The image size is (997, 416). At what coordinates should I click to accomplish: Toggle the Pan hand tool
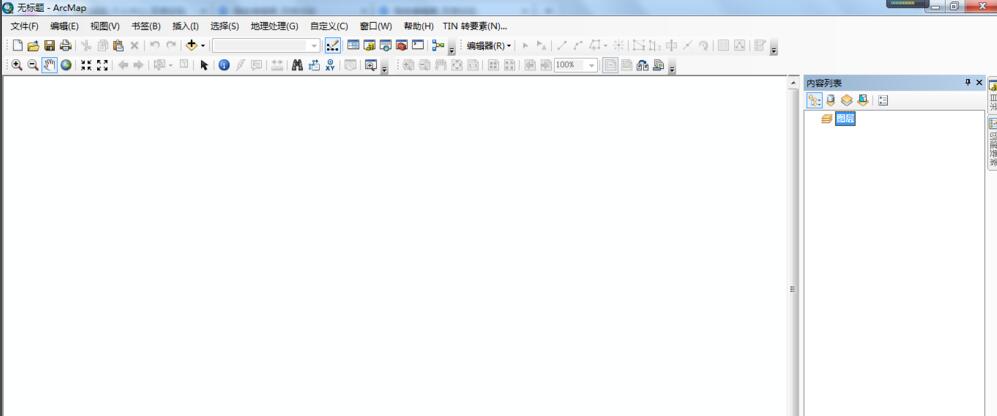pyautogui.click(x=49, y=65)
